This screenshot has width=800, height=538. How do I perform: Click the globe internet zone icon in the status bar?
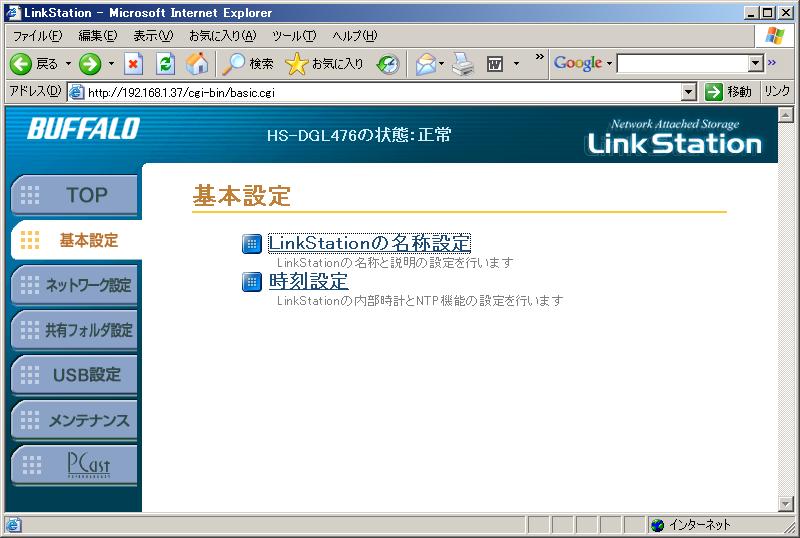pos(658,525)
